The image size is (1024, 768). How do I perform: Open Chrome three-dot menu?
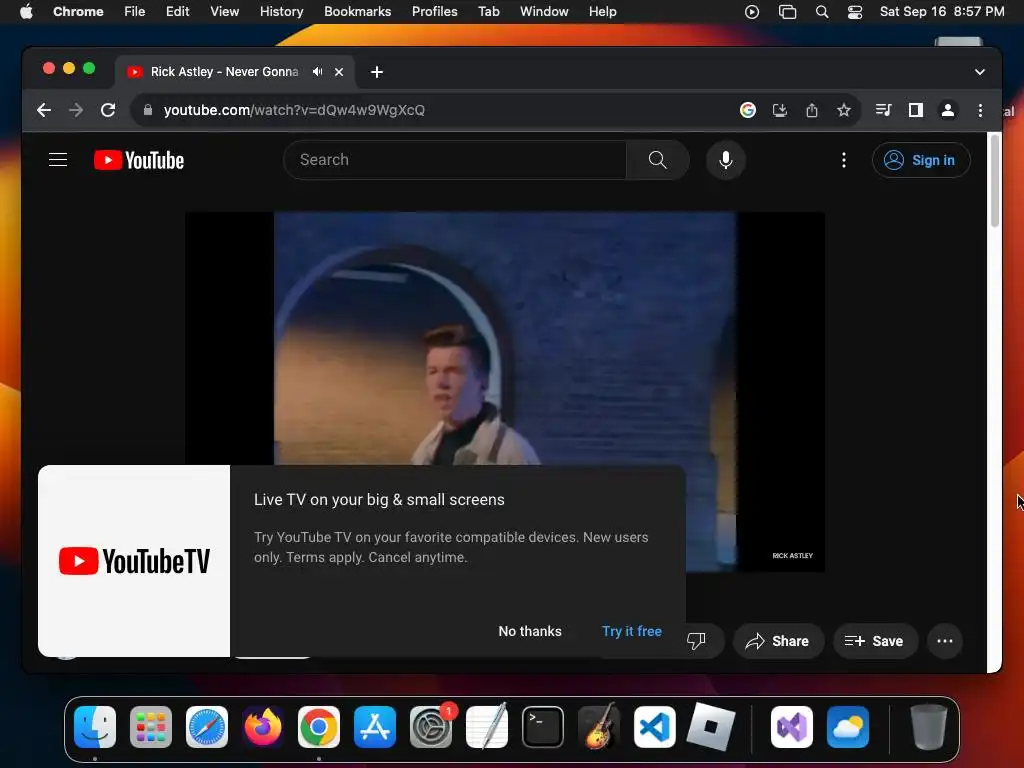point(980,110)
